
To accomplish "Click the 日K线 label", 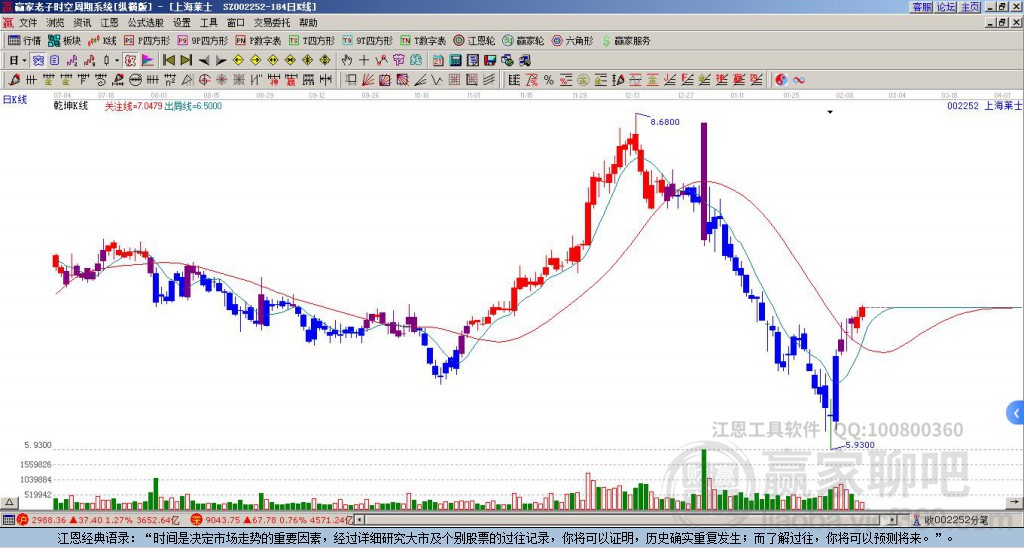I will click(x=15, y=100).
